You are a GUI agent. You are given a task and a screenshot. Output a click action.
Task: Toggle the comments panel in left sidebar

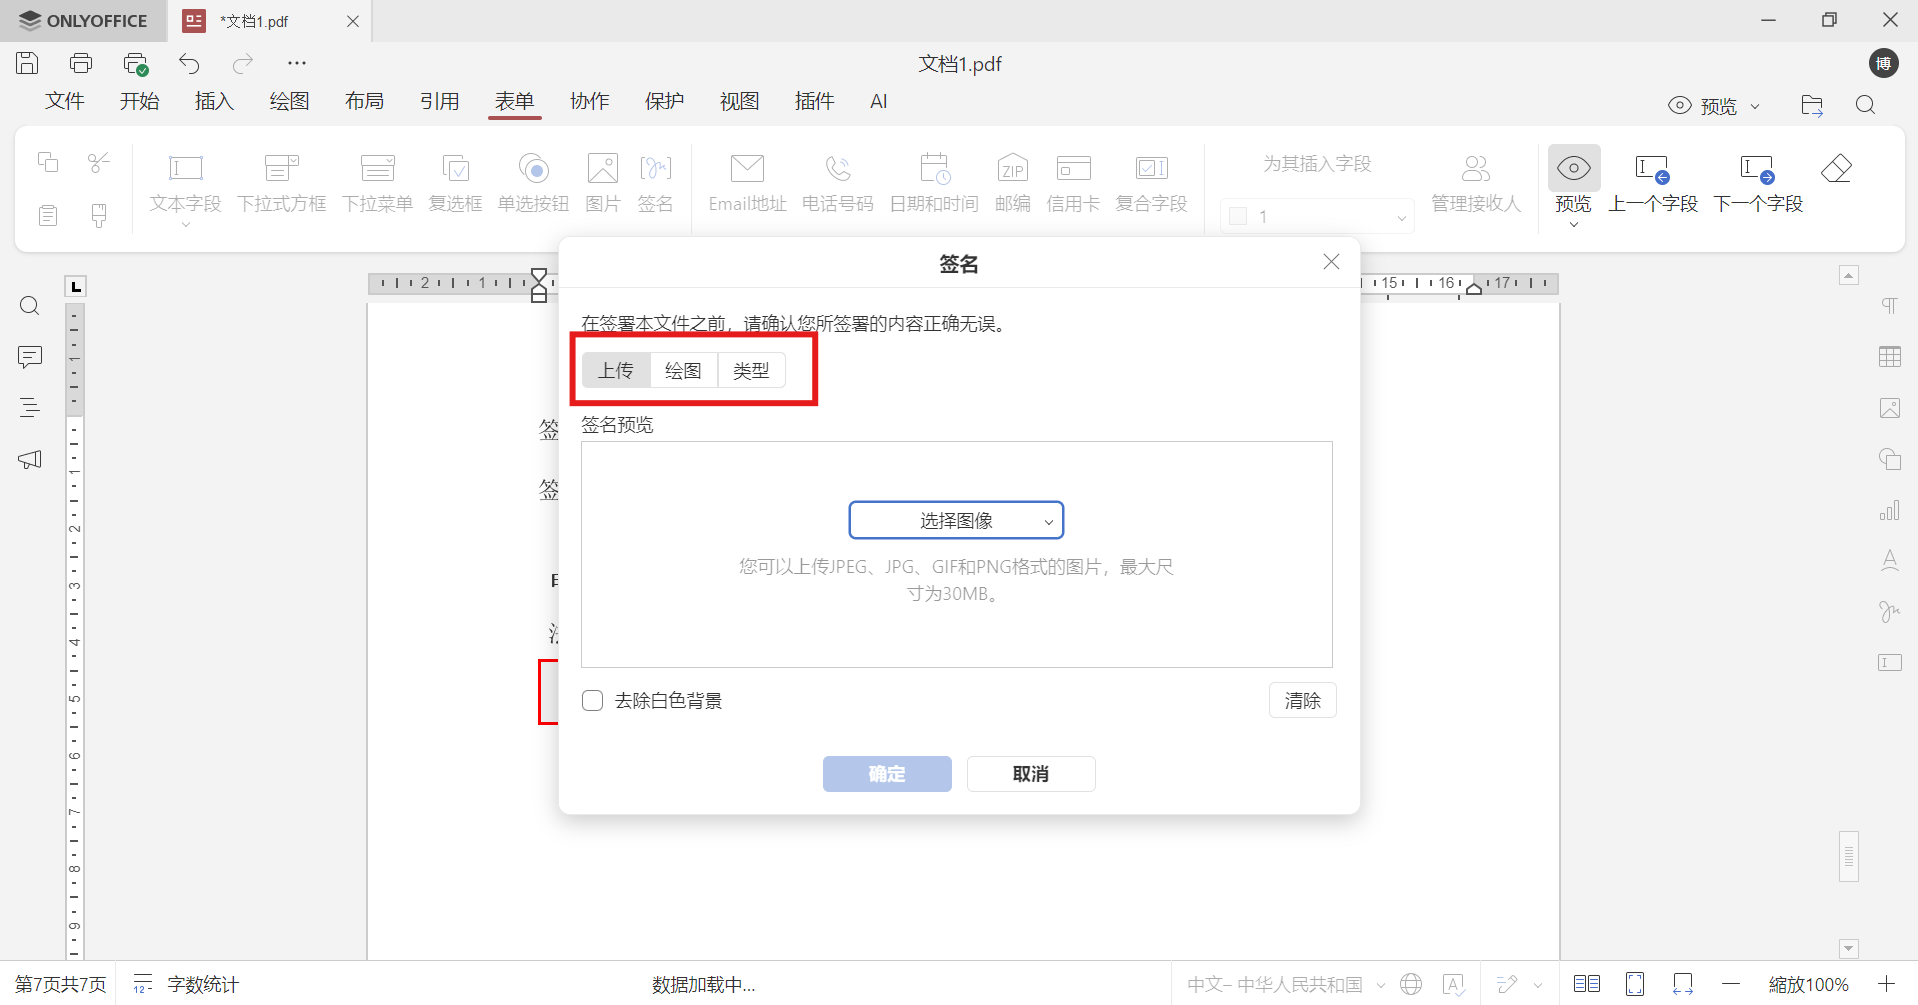[x=29, y=357]
